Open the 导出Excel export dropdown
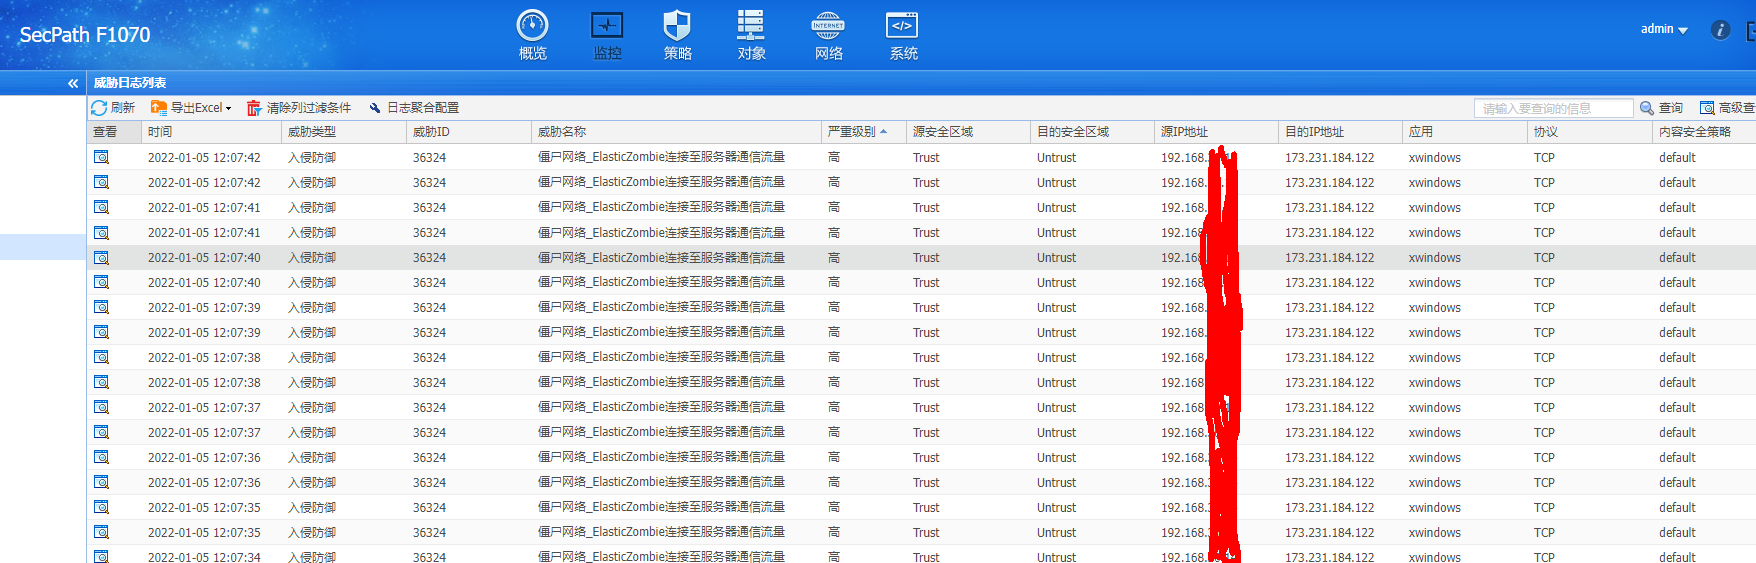 tap(191, 108)
